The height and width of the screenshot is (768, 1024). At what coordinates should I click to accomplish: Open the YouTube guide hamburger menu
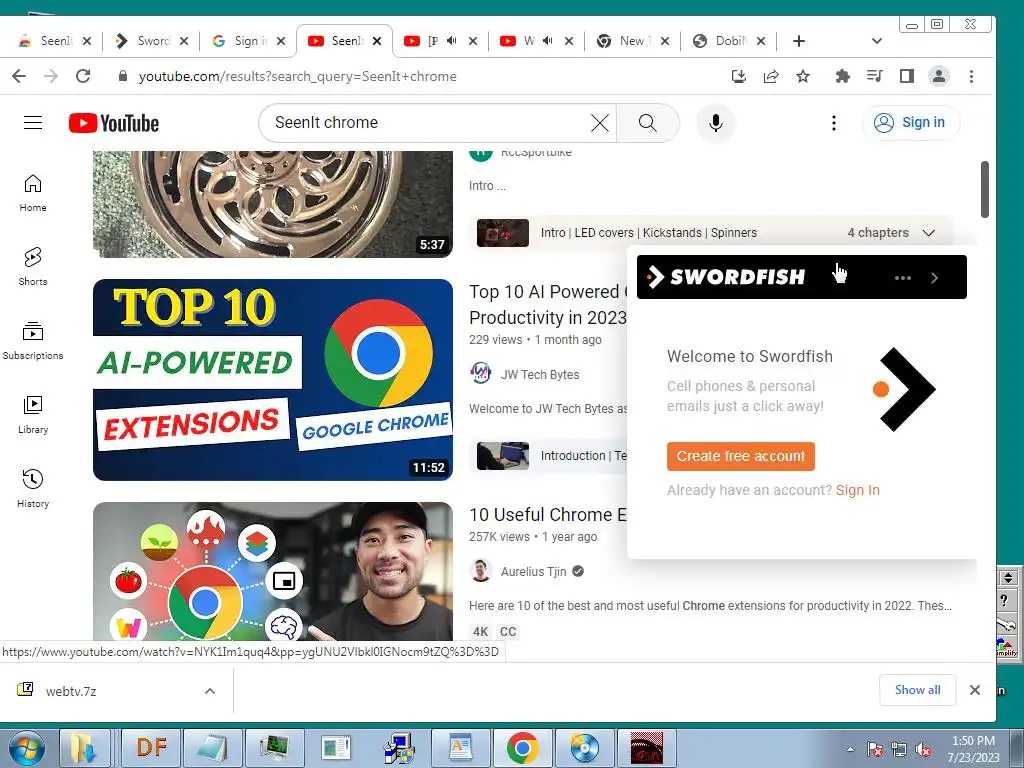33,123
